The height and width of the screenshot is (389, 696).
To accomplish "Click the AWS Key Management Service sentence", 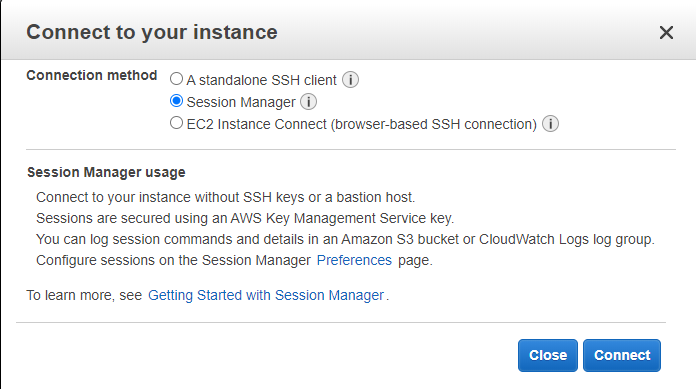I will 245,218.
